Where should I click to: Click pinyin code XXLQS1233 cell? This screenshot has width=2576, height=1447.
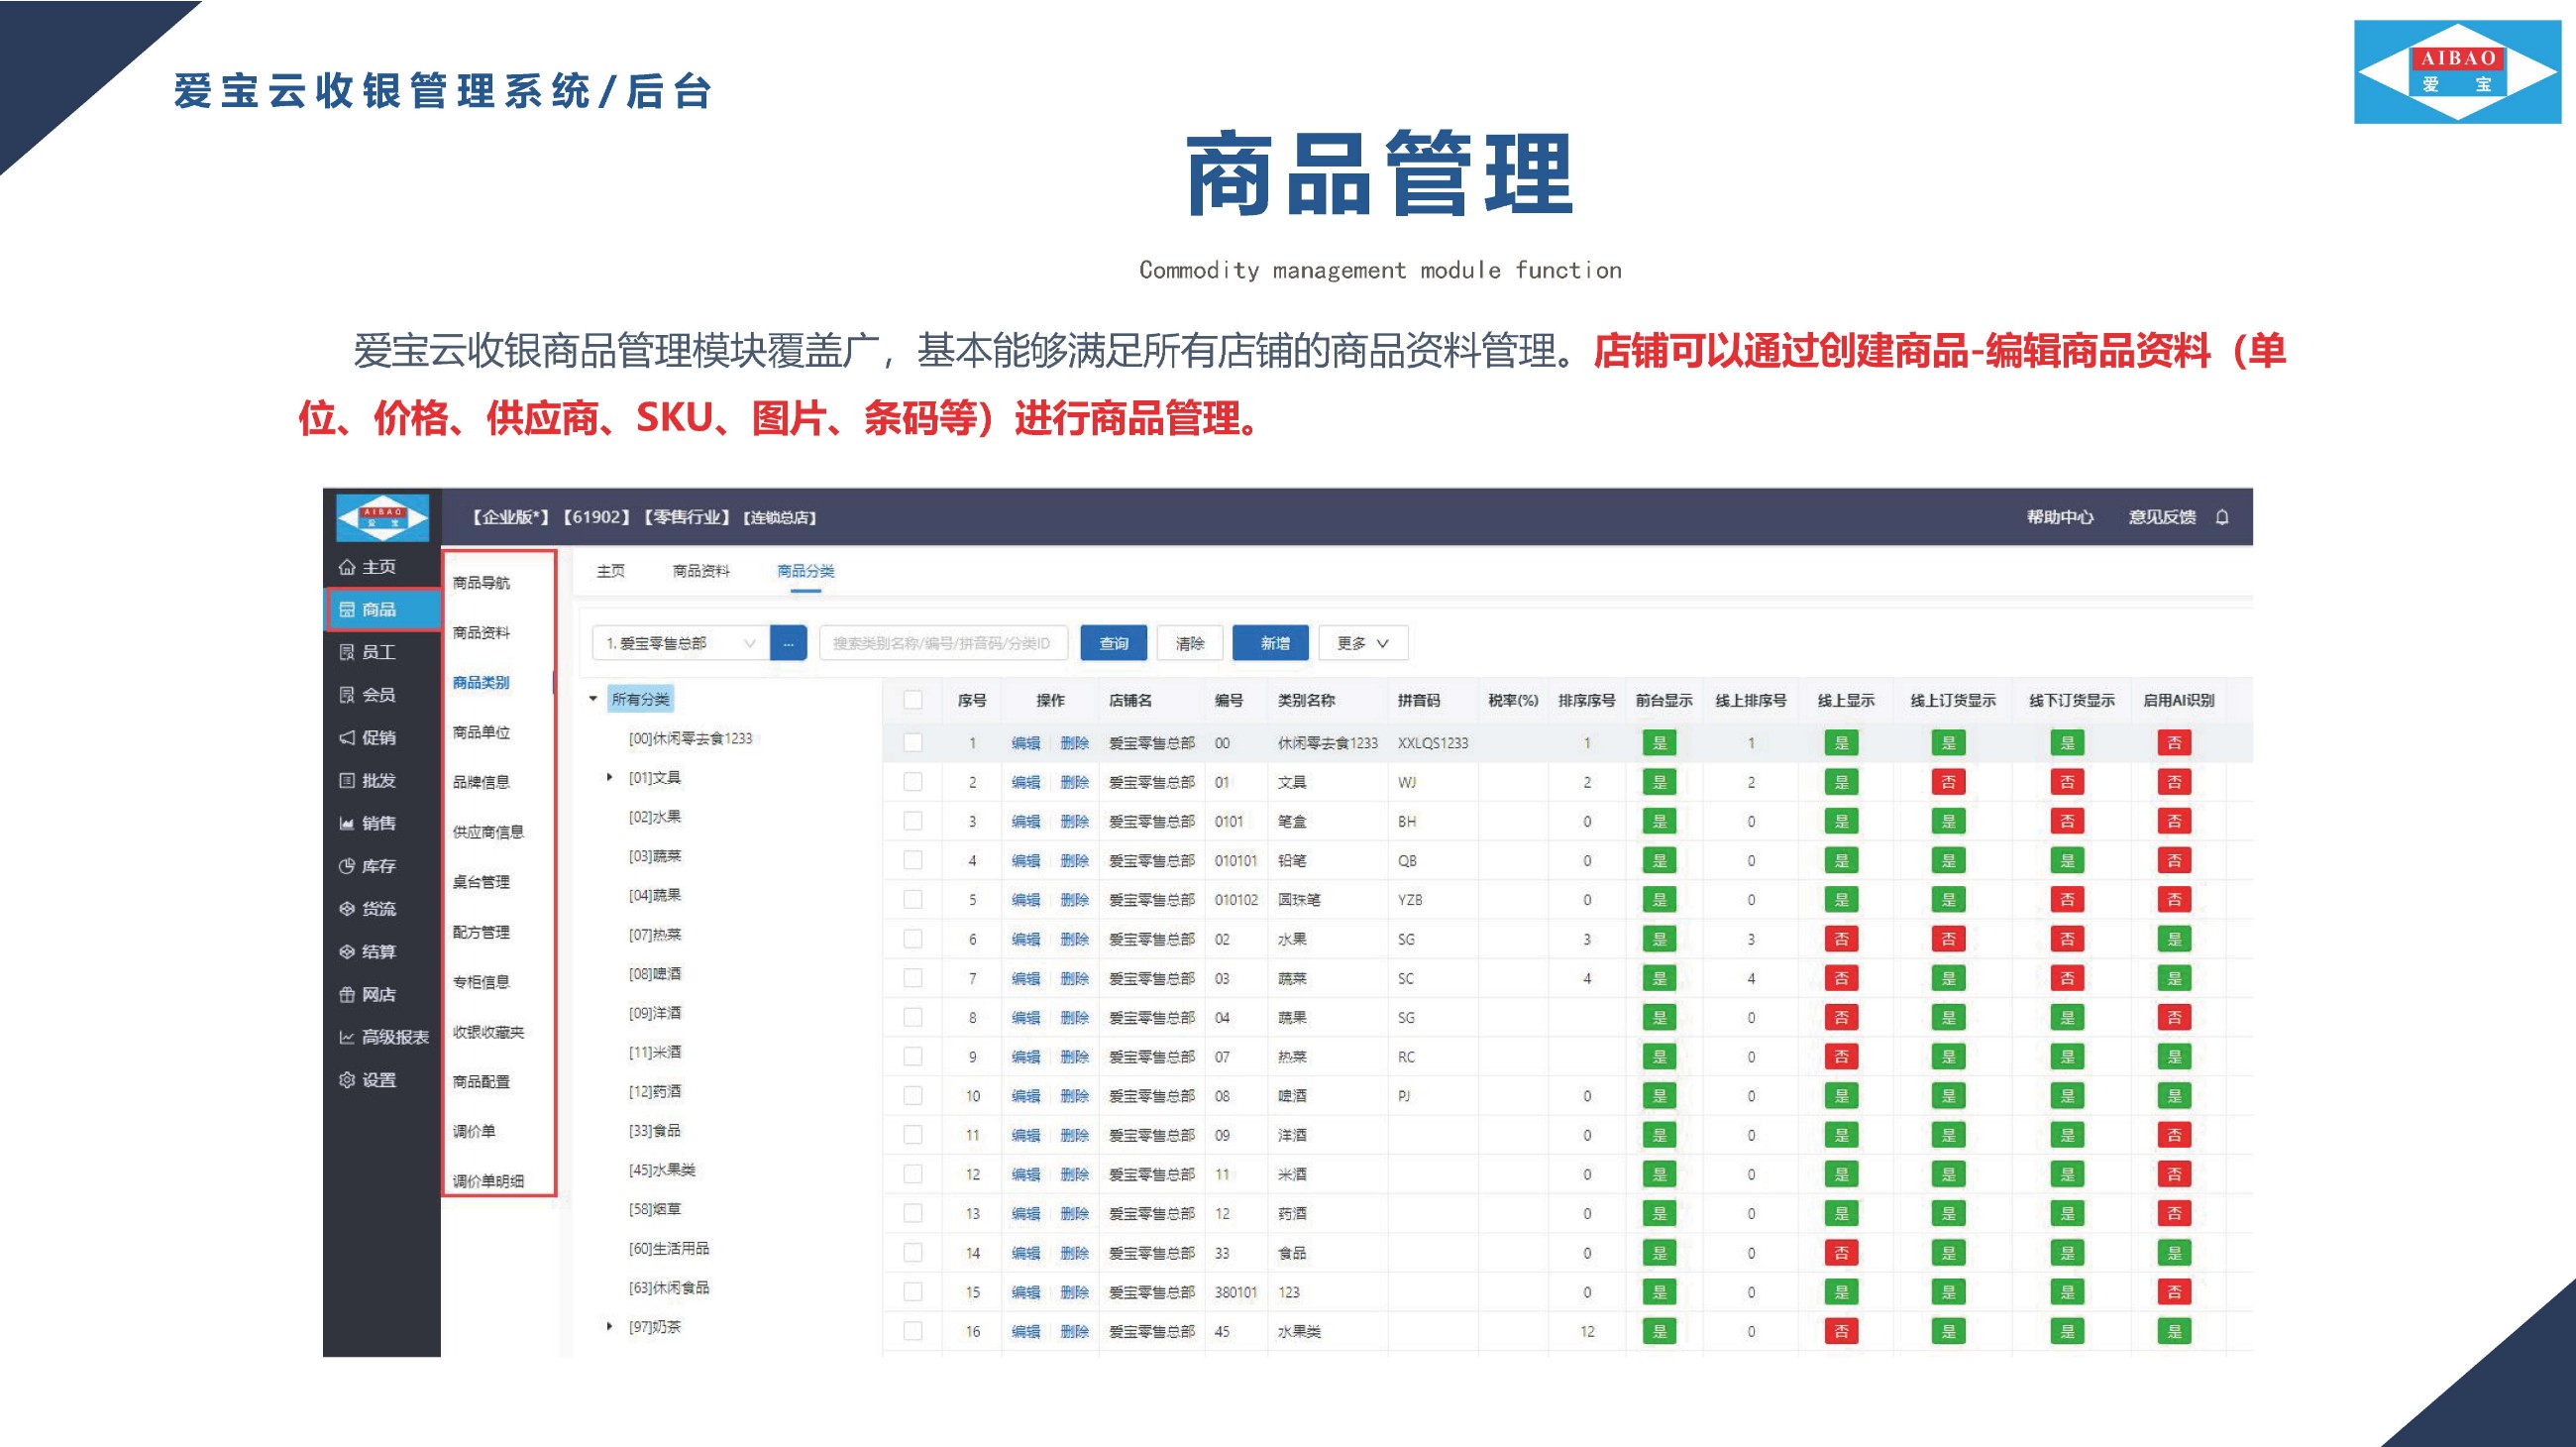click(x=1433, y=743)
